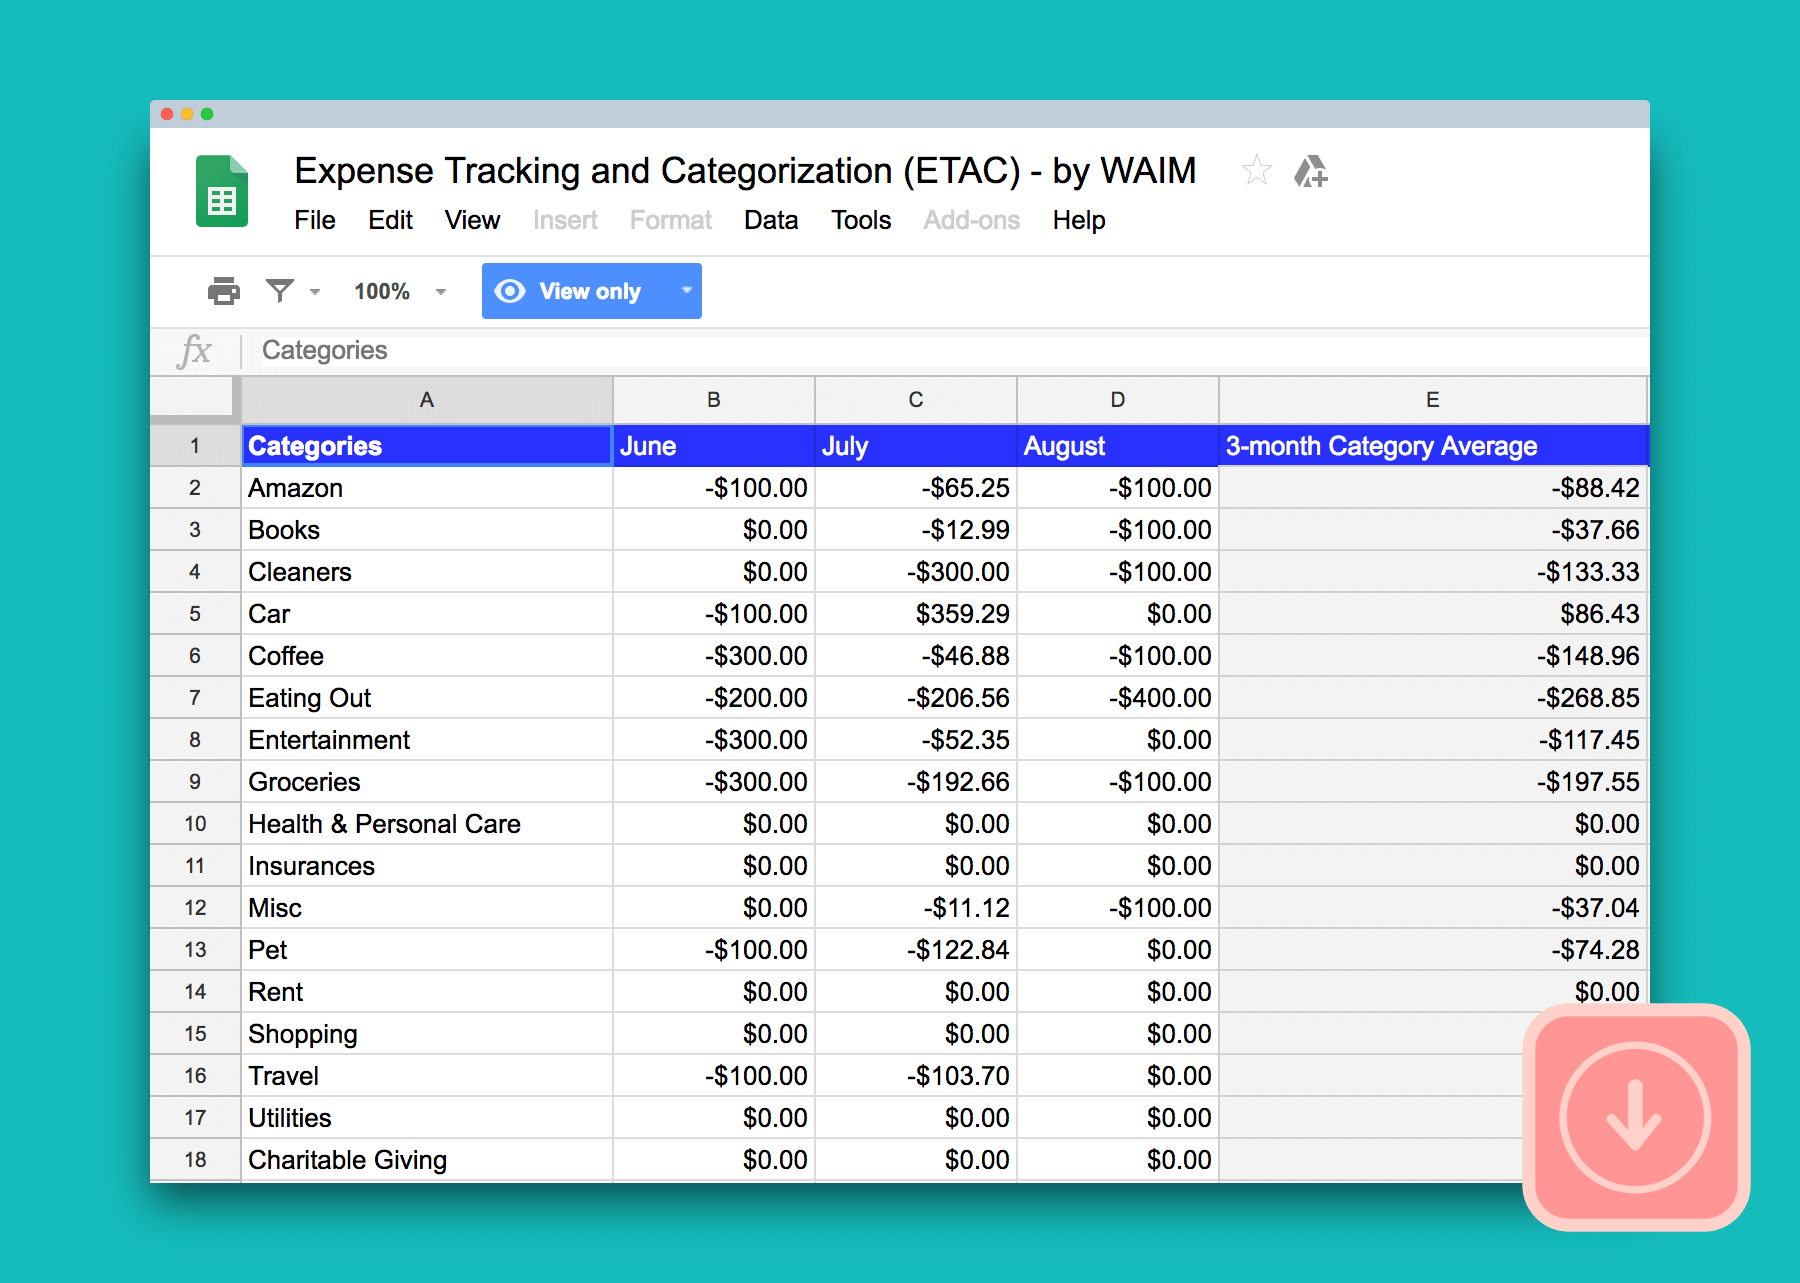Screen dimensions: 1800x1283
Task: Open the Tools menu
Action: 860,220
